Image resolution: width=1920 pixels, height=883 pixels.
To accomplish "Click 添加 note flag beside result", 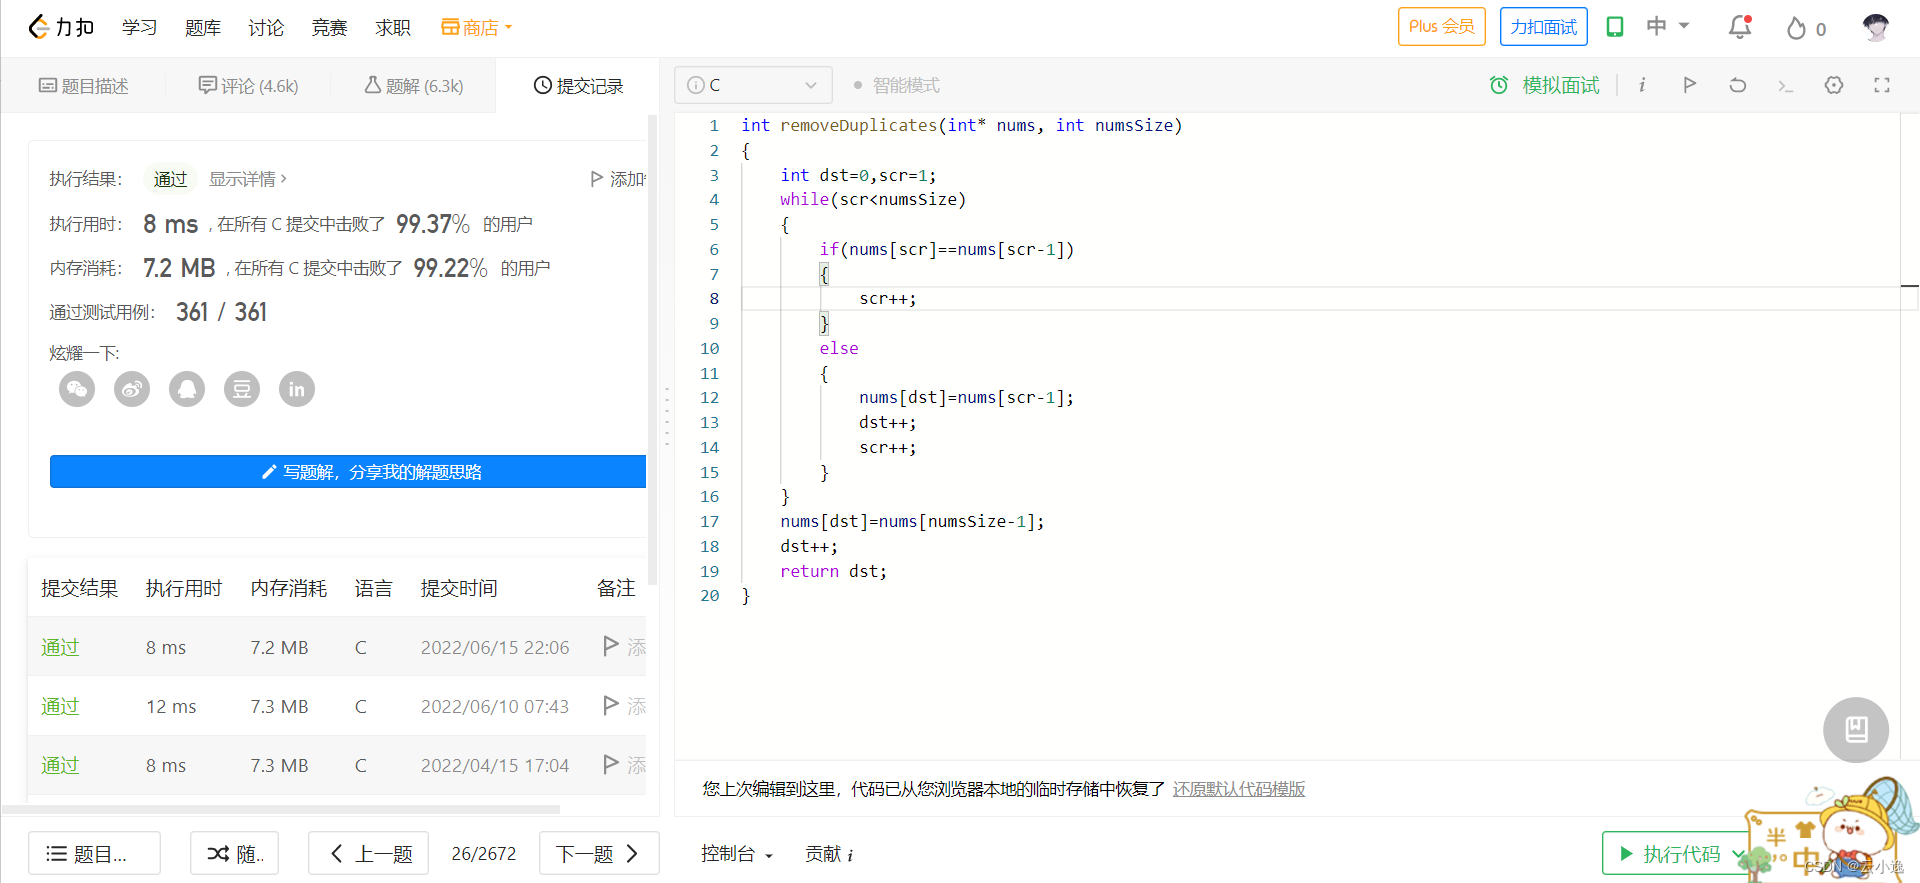I will tap(618, 179).
